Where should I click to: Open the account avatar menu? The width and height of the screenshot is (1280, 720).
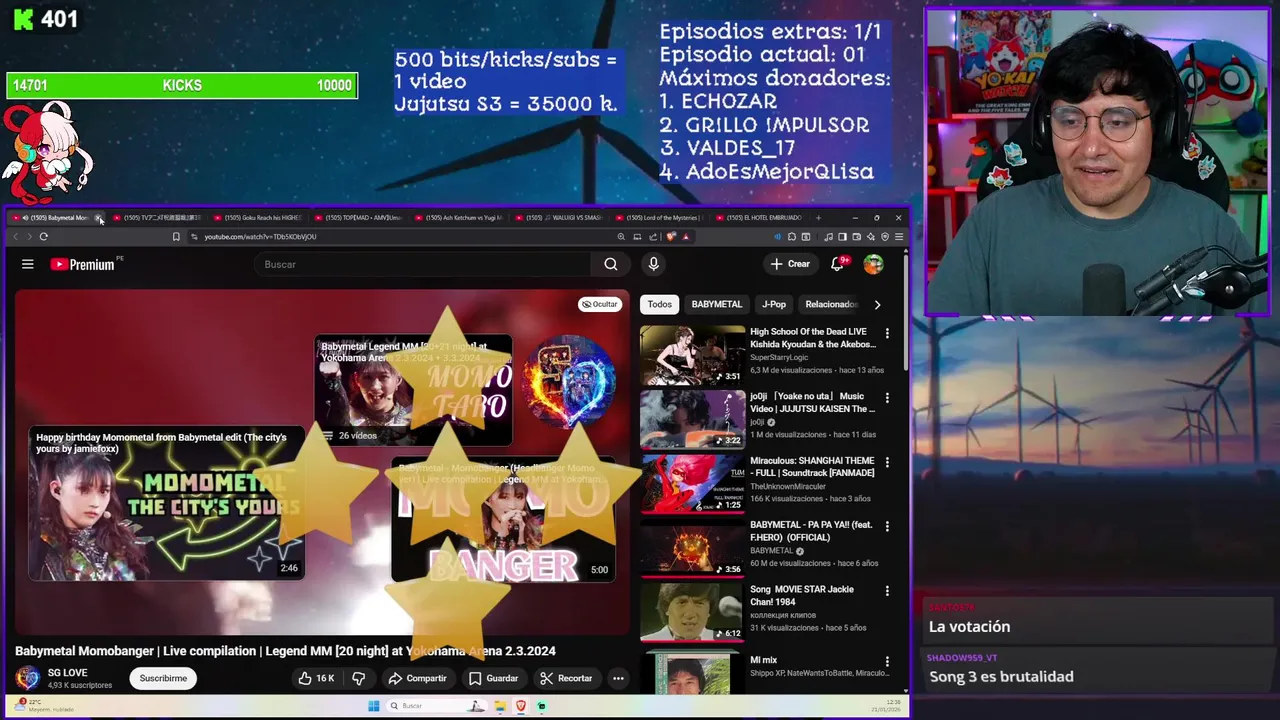(x=873, y=264)
